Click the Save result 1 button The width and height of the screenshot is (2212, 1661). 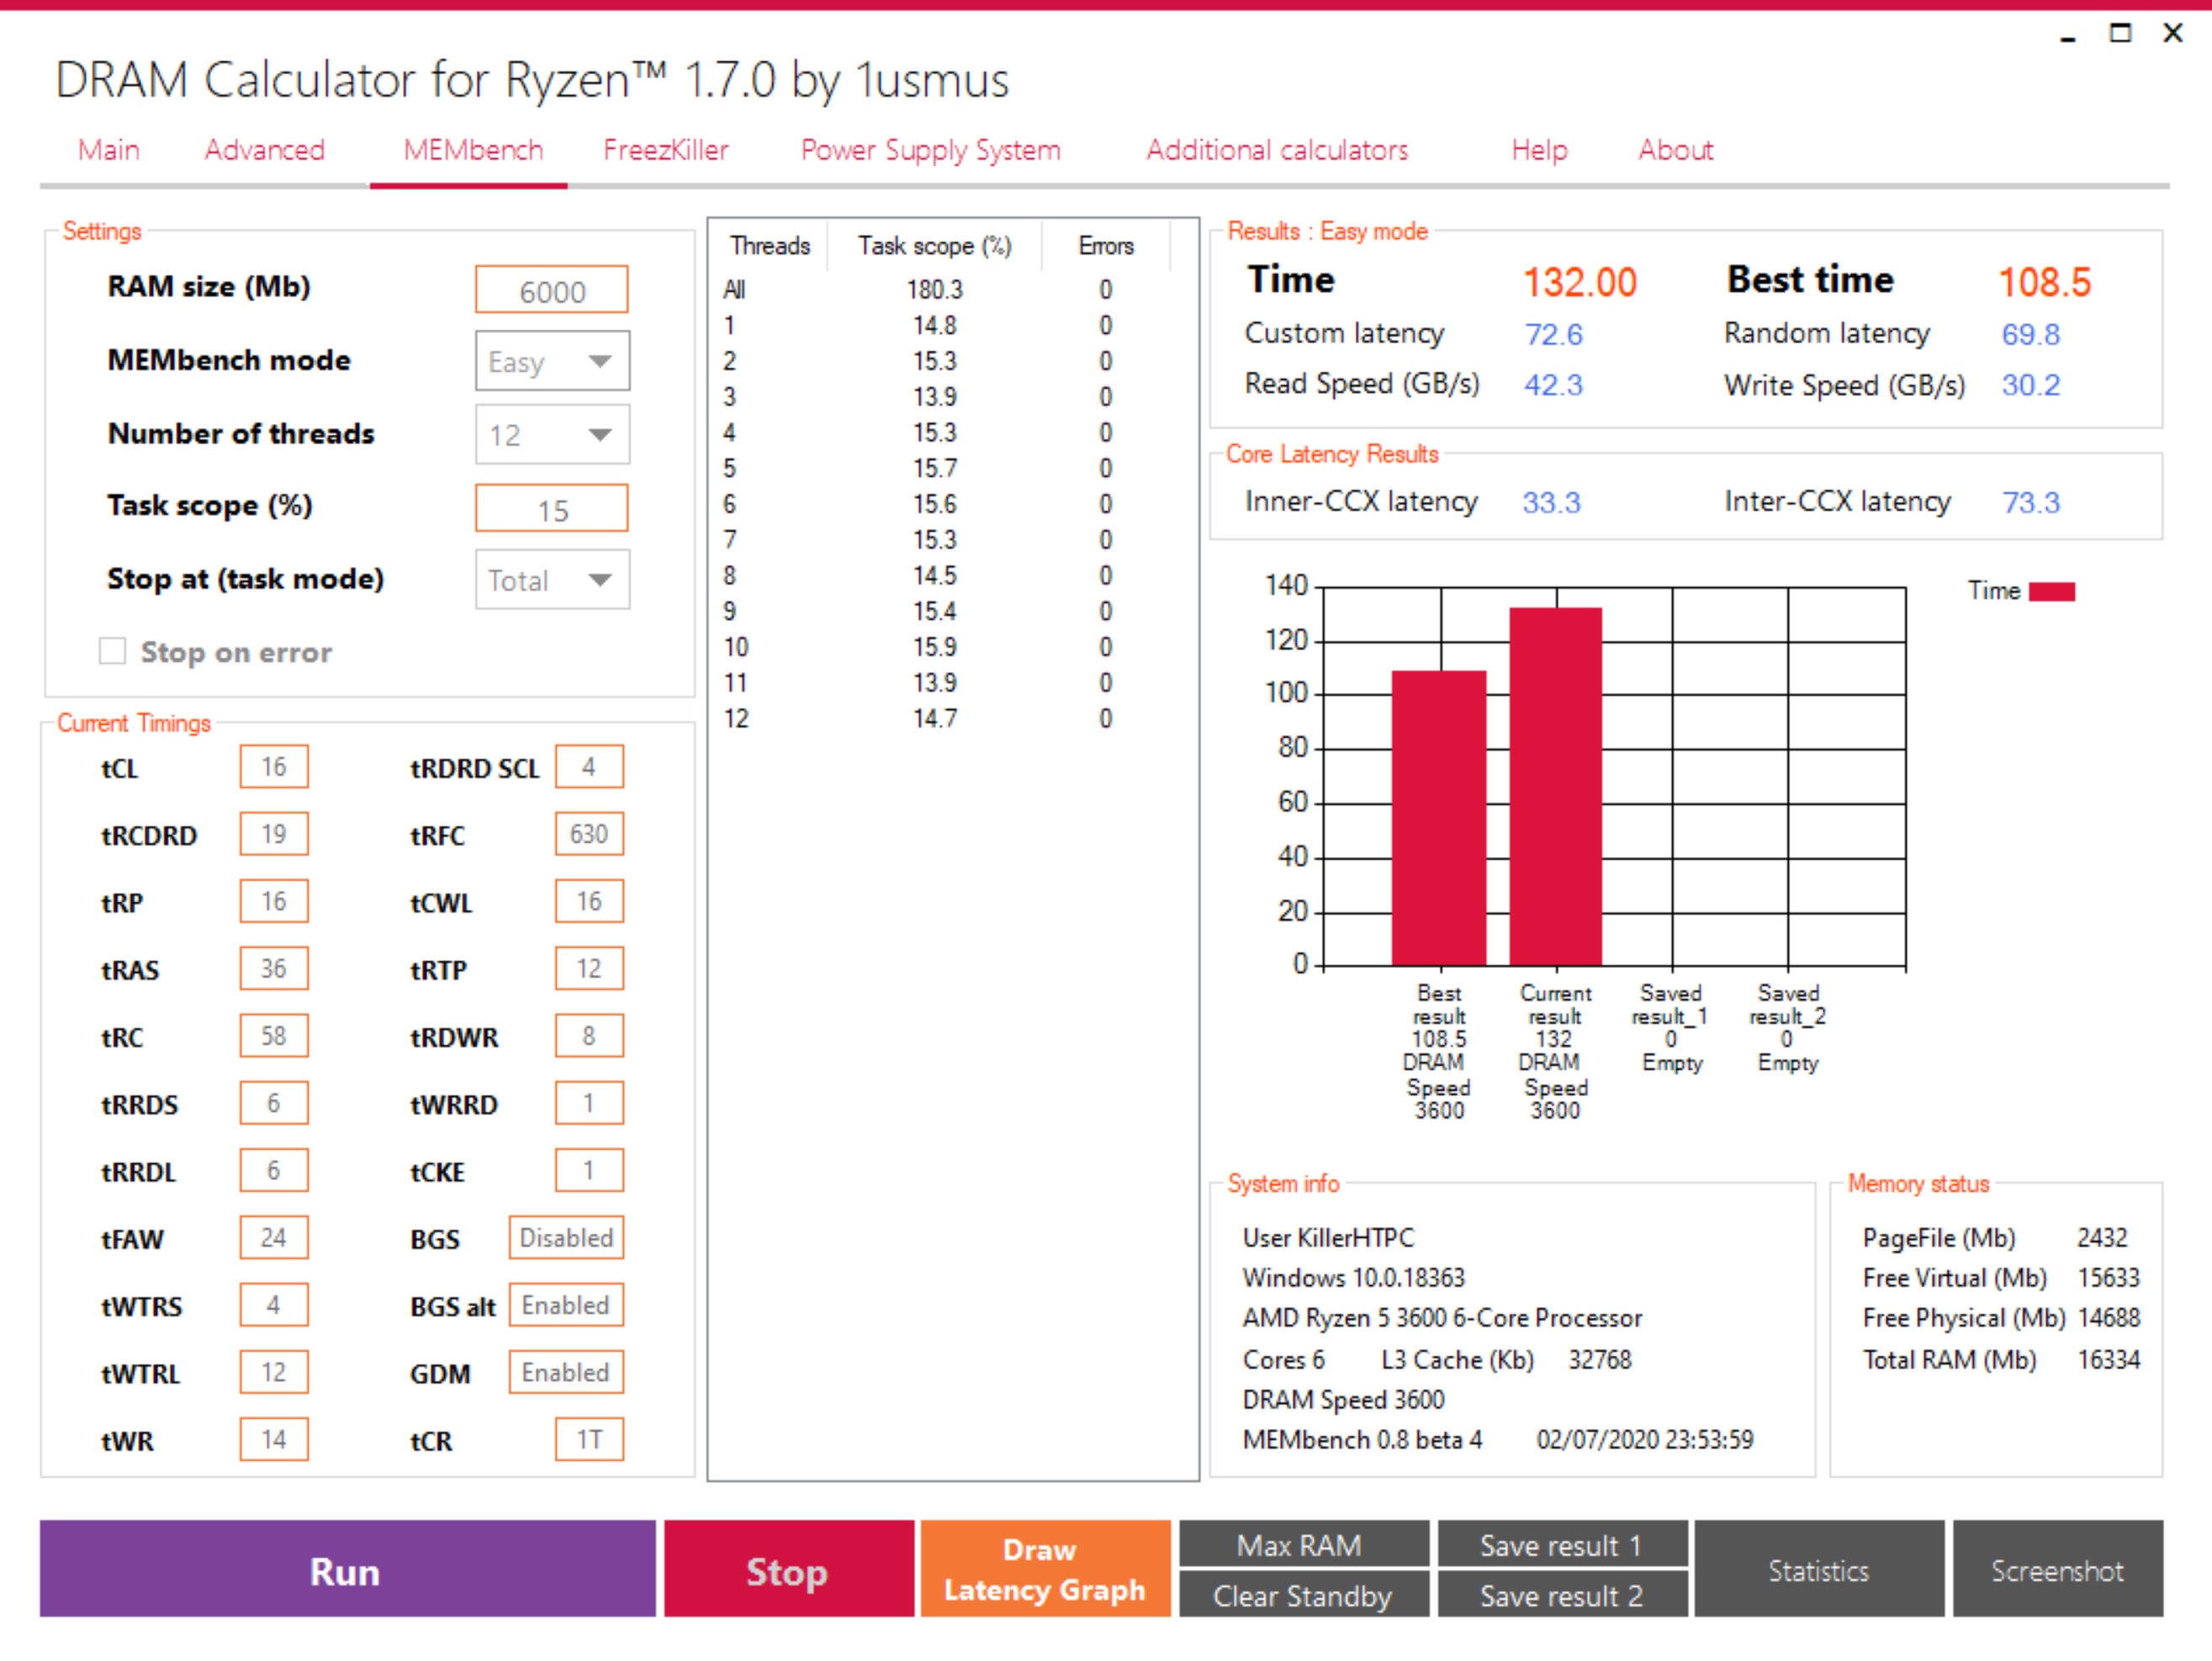(1561, 1545)
